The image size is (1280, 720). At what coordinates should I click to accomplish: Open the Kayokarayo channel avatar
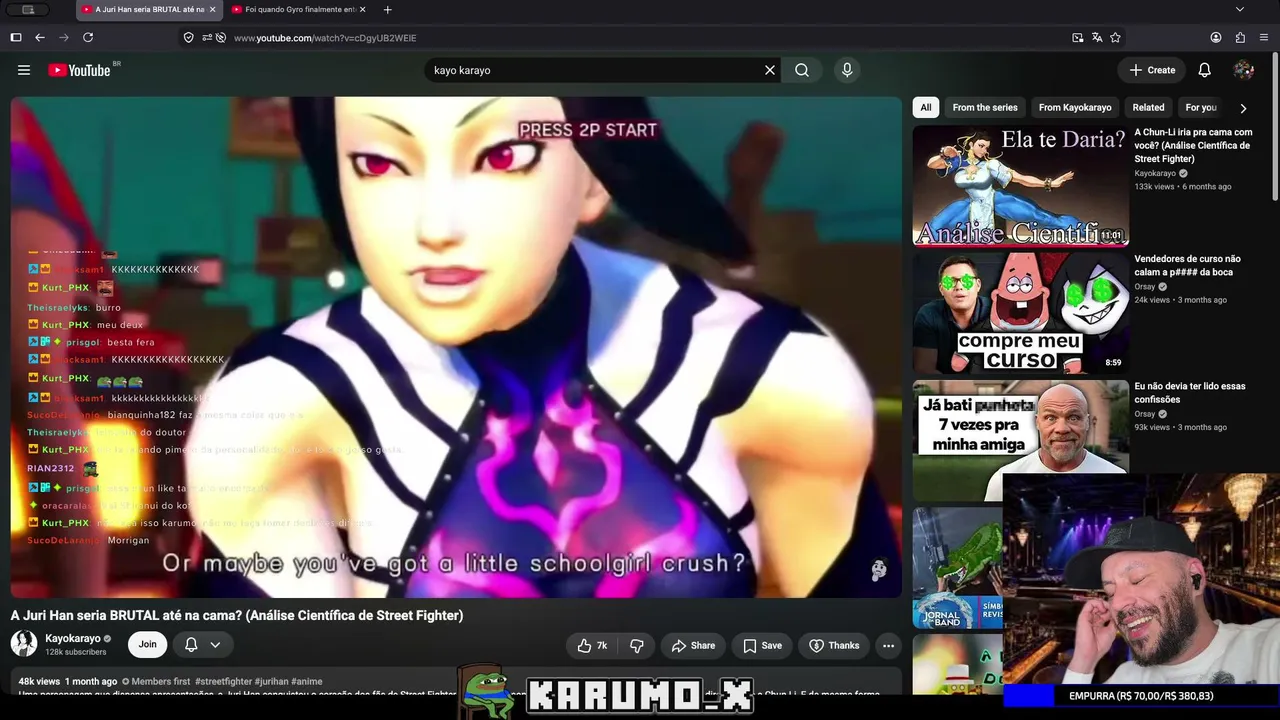pos(24,644)
